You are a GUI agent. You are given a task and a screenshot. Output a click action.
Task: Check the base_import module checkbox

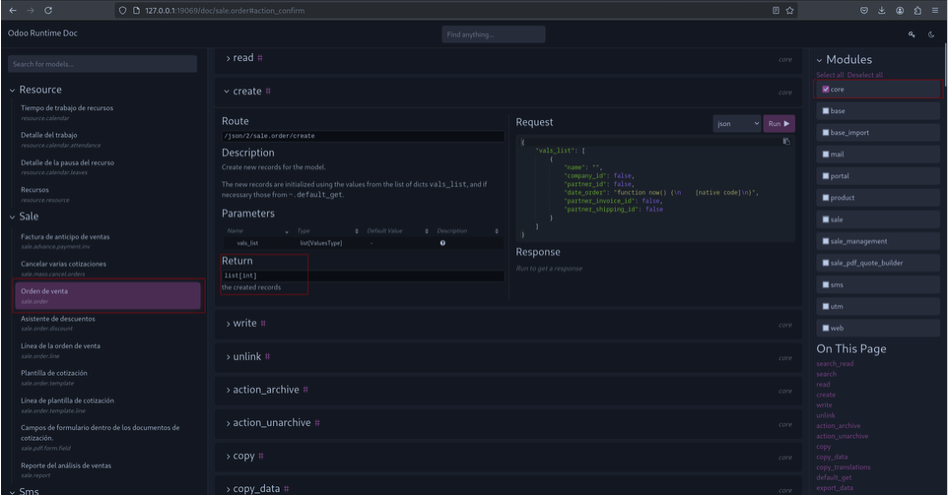coord(825,133)
